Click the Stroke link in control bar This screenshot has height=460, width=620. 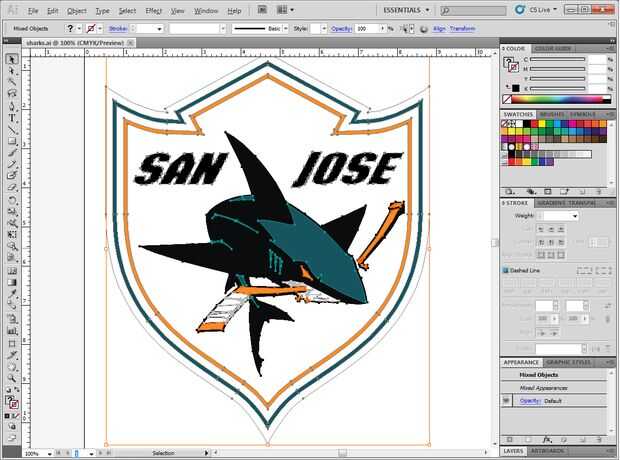click(x=118, y=29)
